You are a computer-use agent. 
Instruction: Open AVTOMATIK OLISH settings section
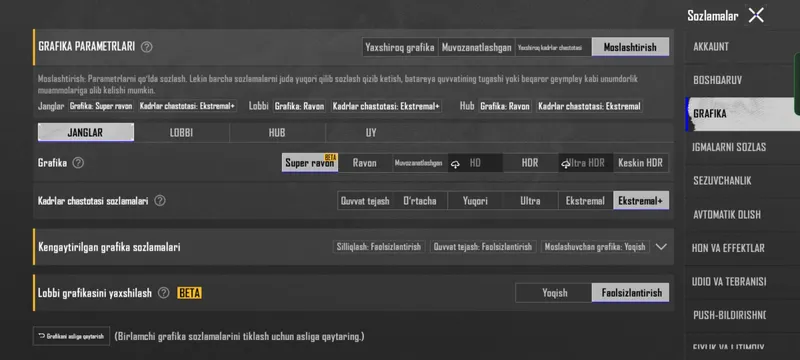tap(741, 215)
